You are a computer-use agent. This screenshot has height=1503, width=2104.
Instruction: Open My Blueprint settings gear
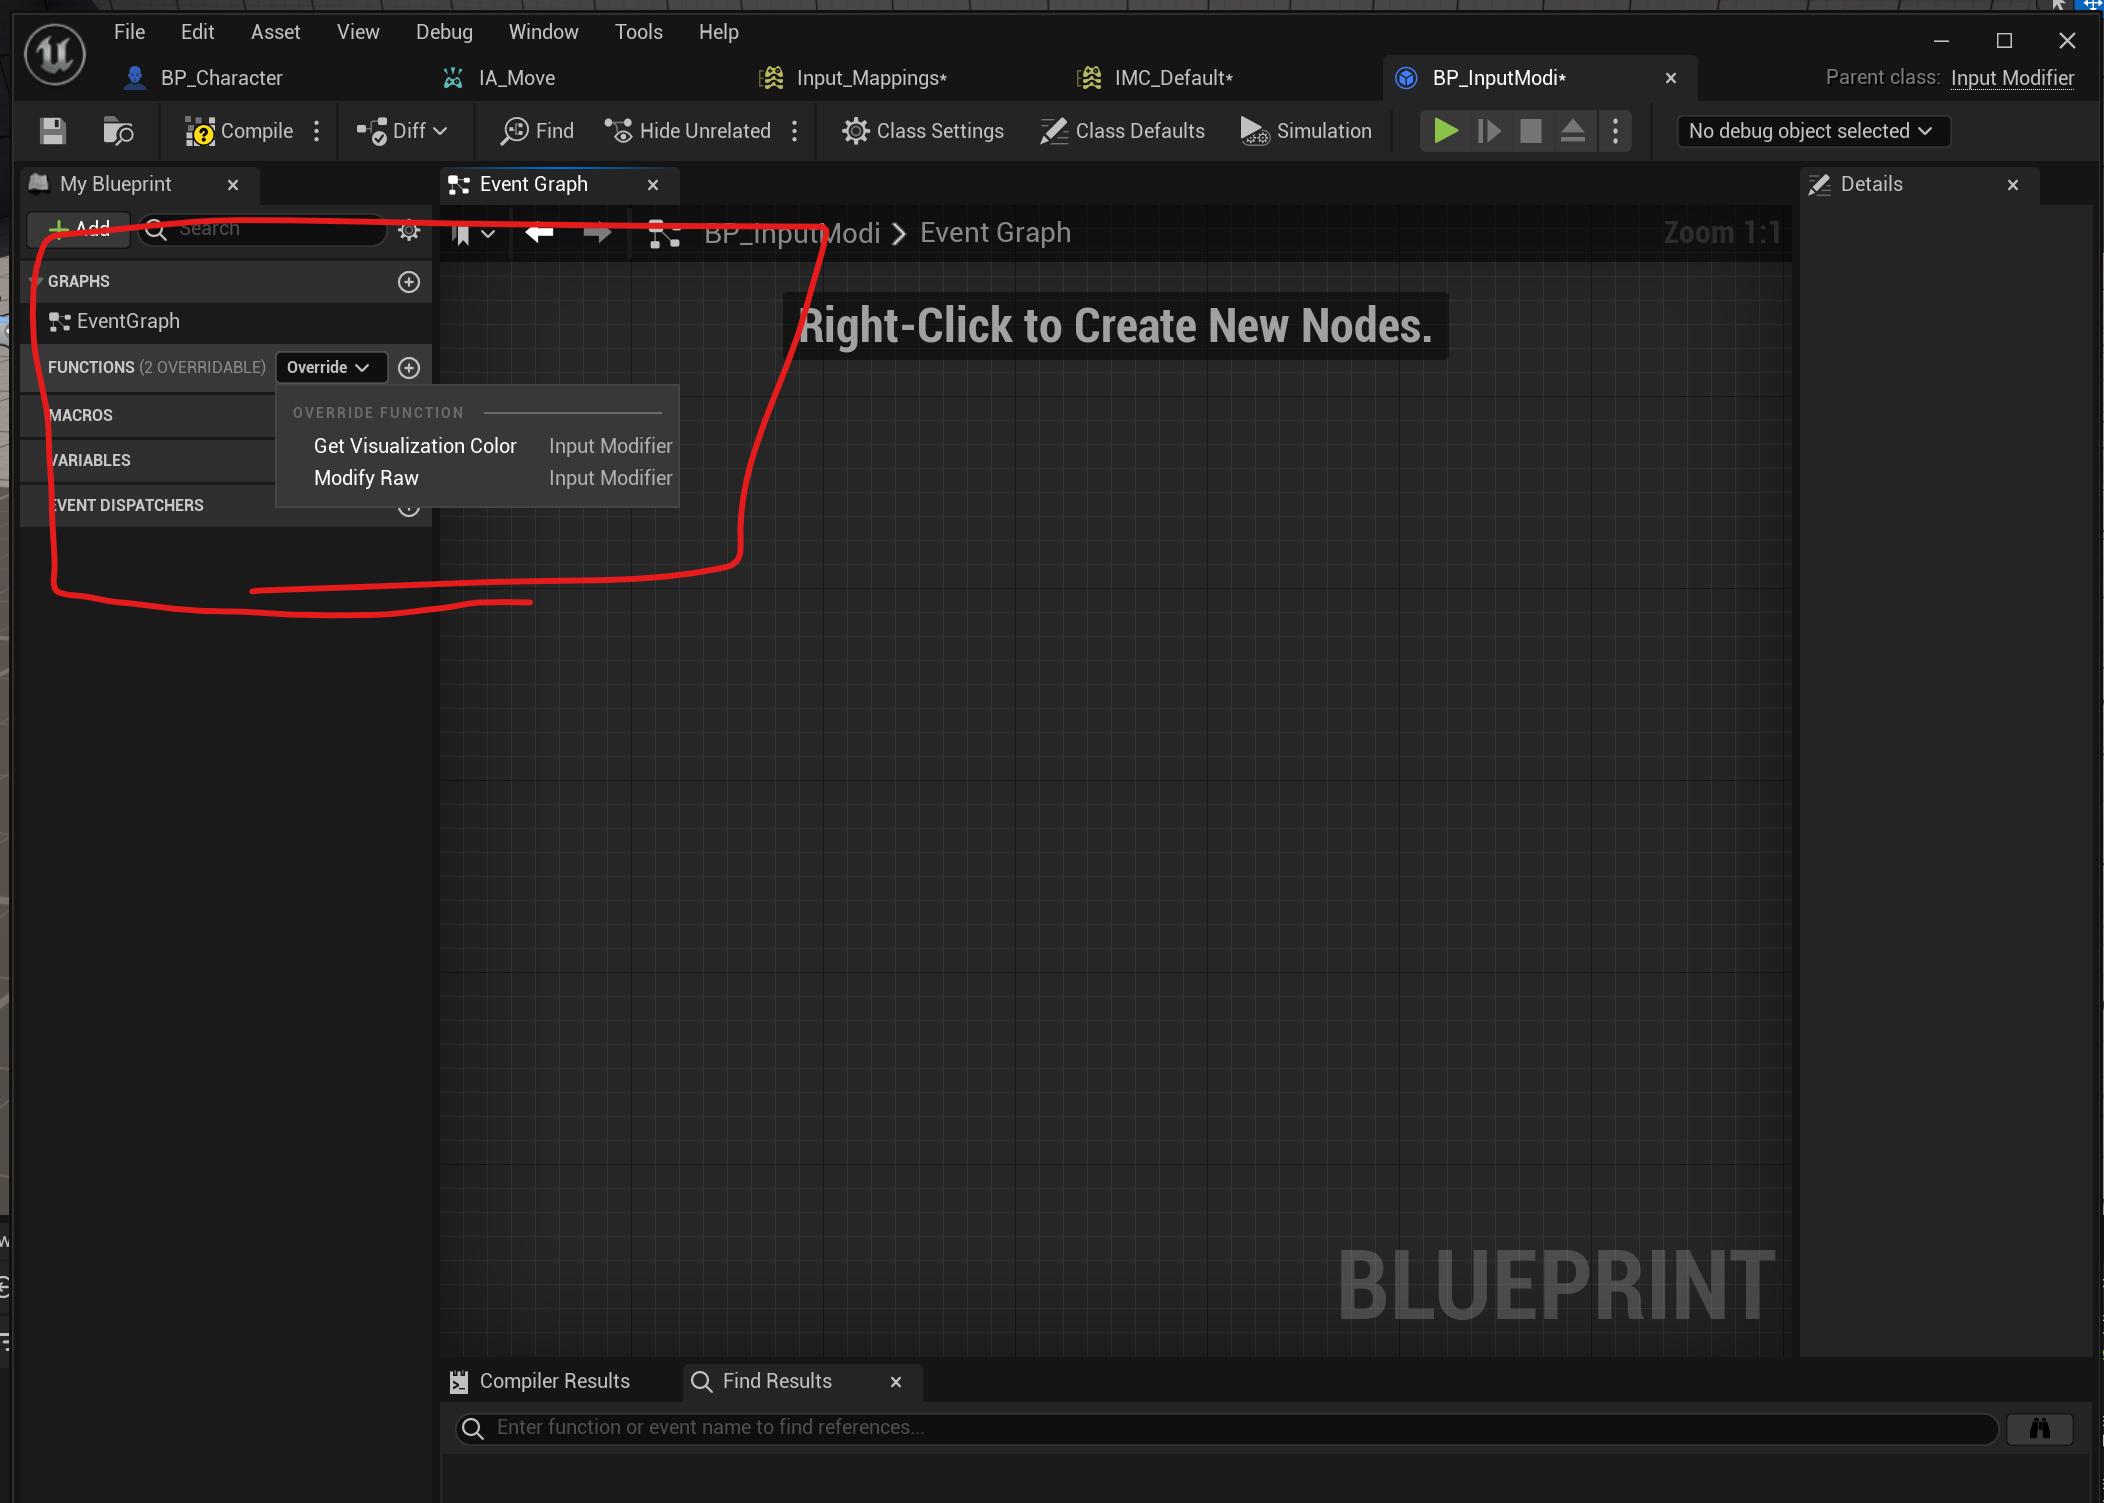pyautogui.click(x=409, y=231)
